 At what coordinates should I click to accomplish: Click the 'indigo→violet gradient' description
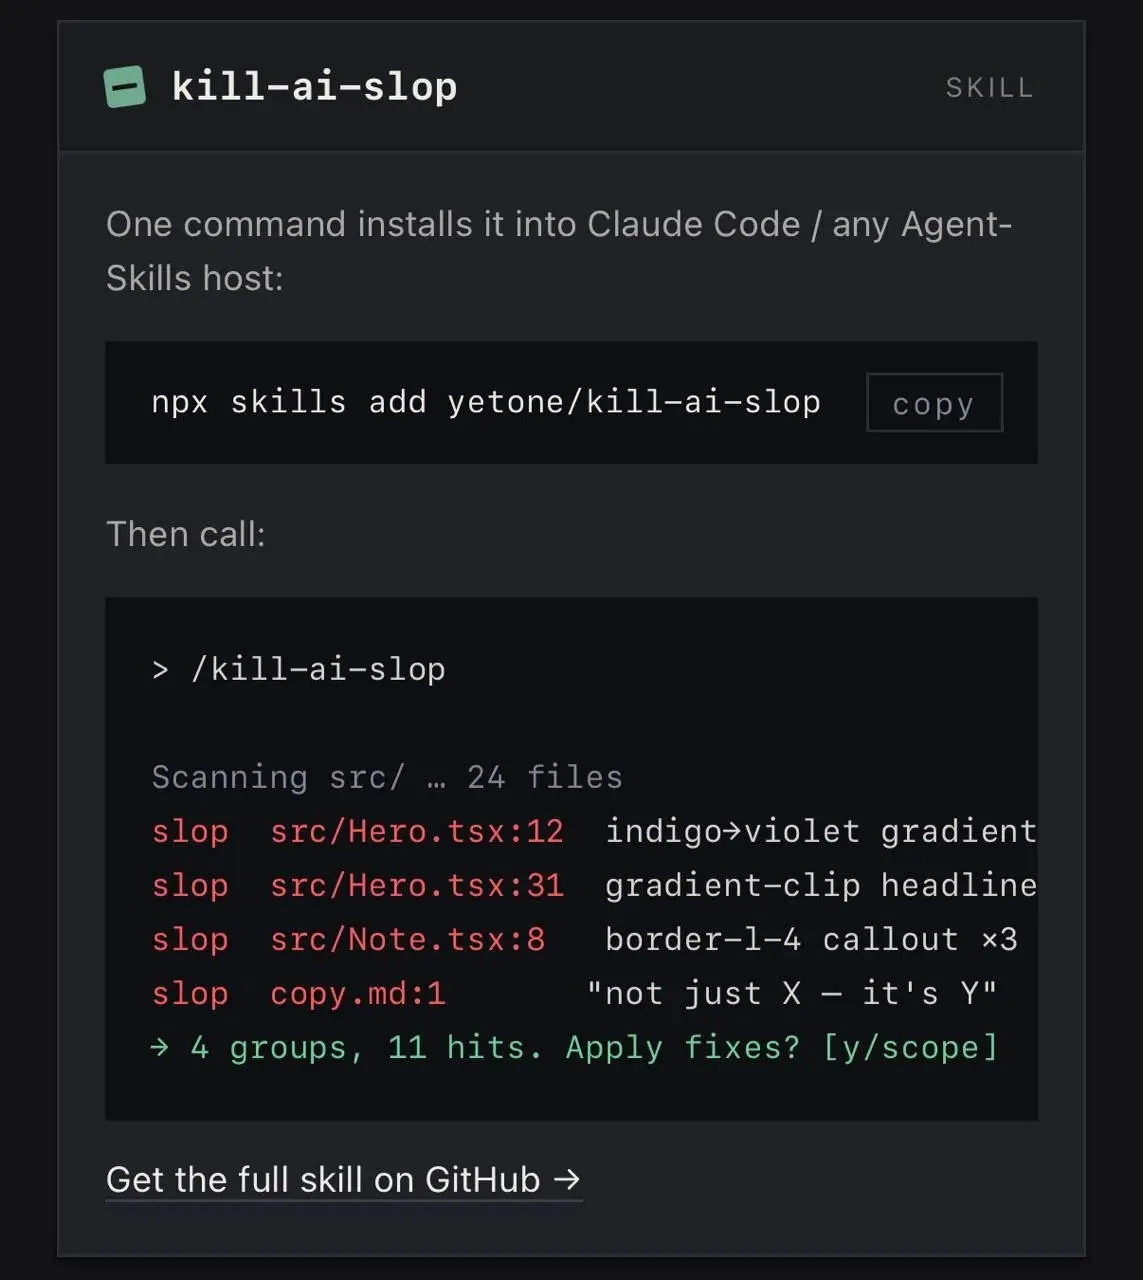[x=821, y=831]
